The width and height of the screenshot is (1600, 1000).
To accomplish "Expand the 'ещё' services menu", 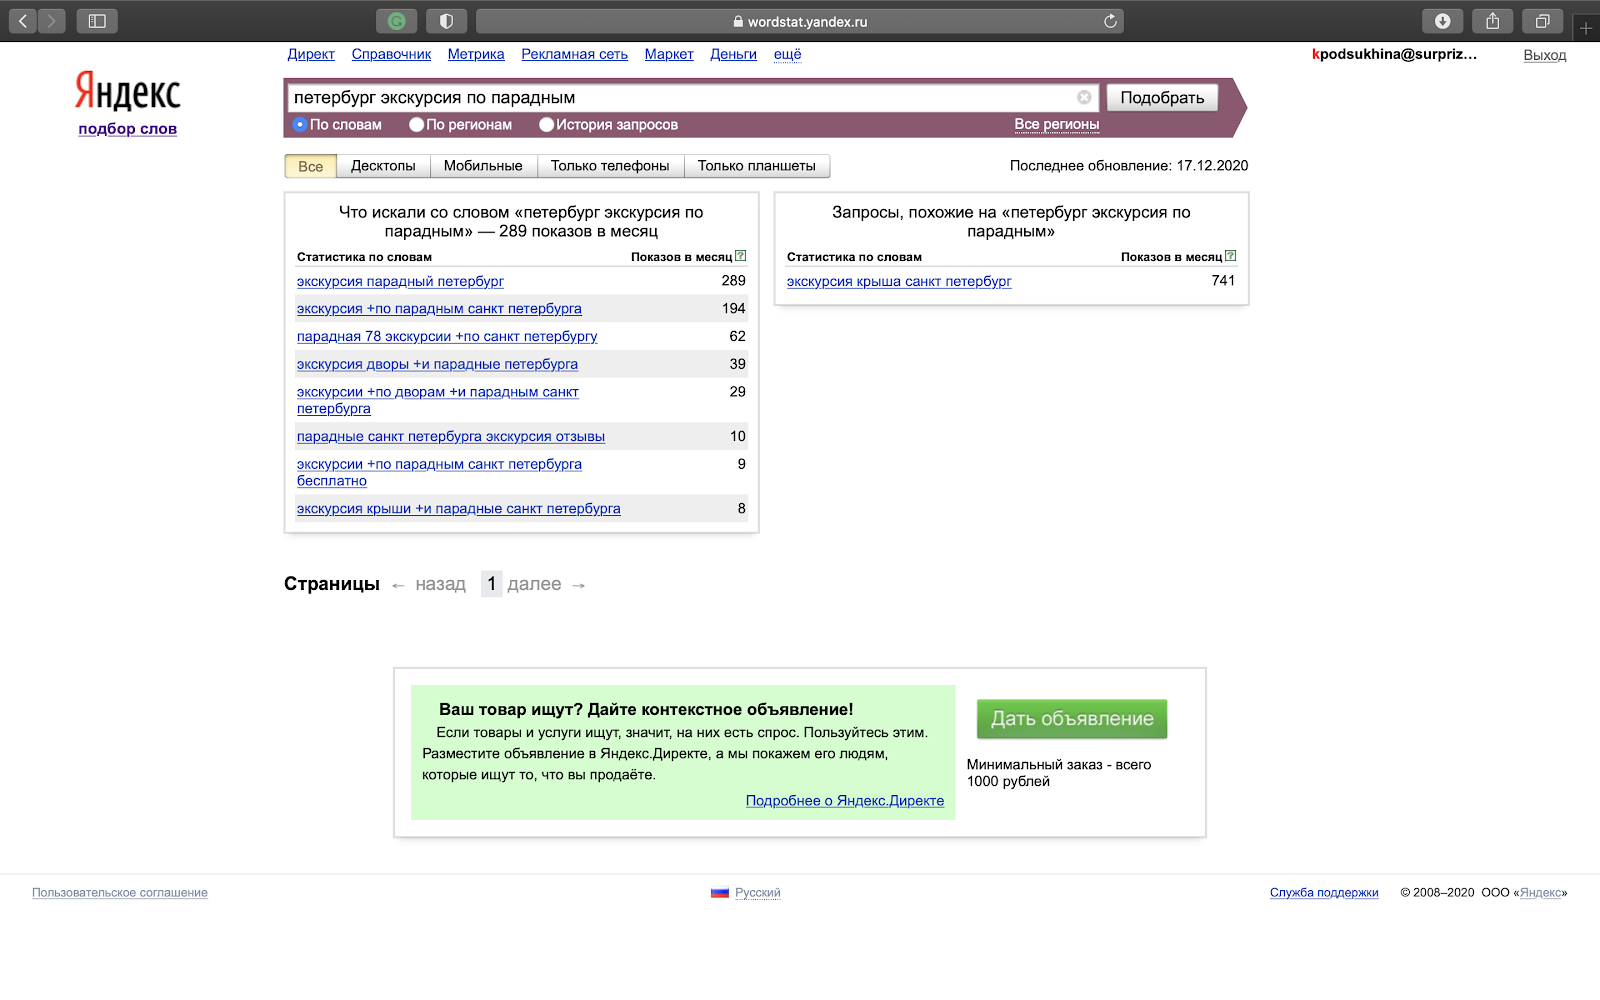I will [787, 54].
